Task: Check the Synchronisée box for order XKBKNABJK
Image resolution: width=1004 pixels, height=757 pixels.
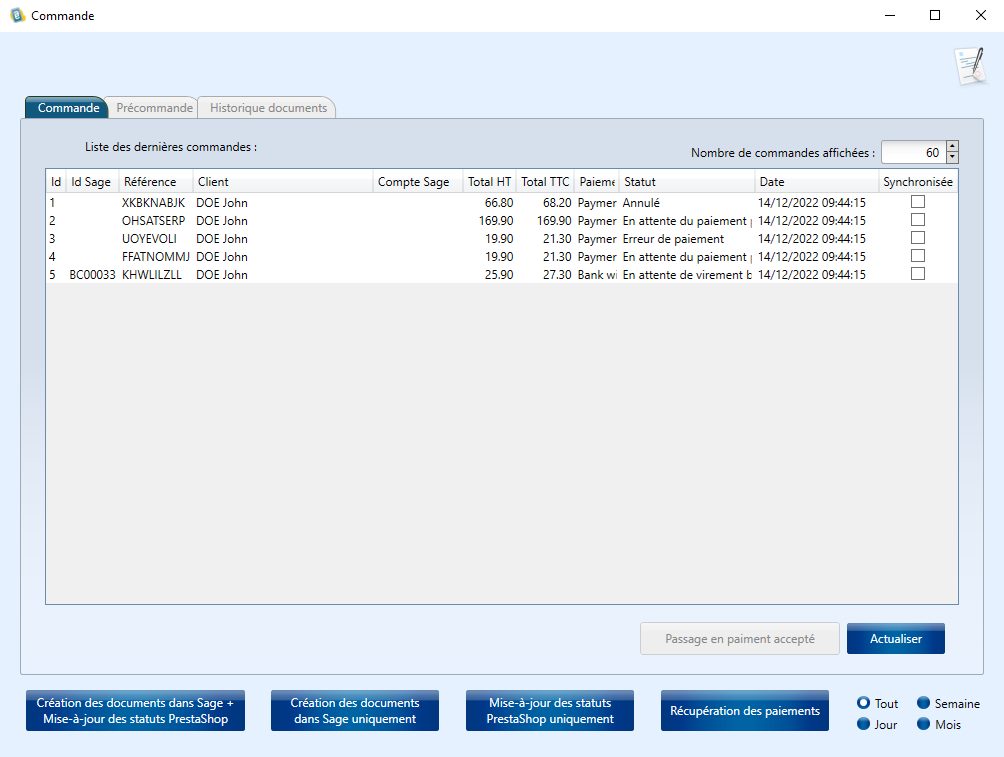Action: pyautogui.click(x=917, y=202)
